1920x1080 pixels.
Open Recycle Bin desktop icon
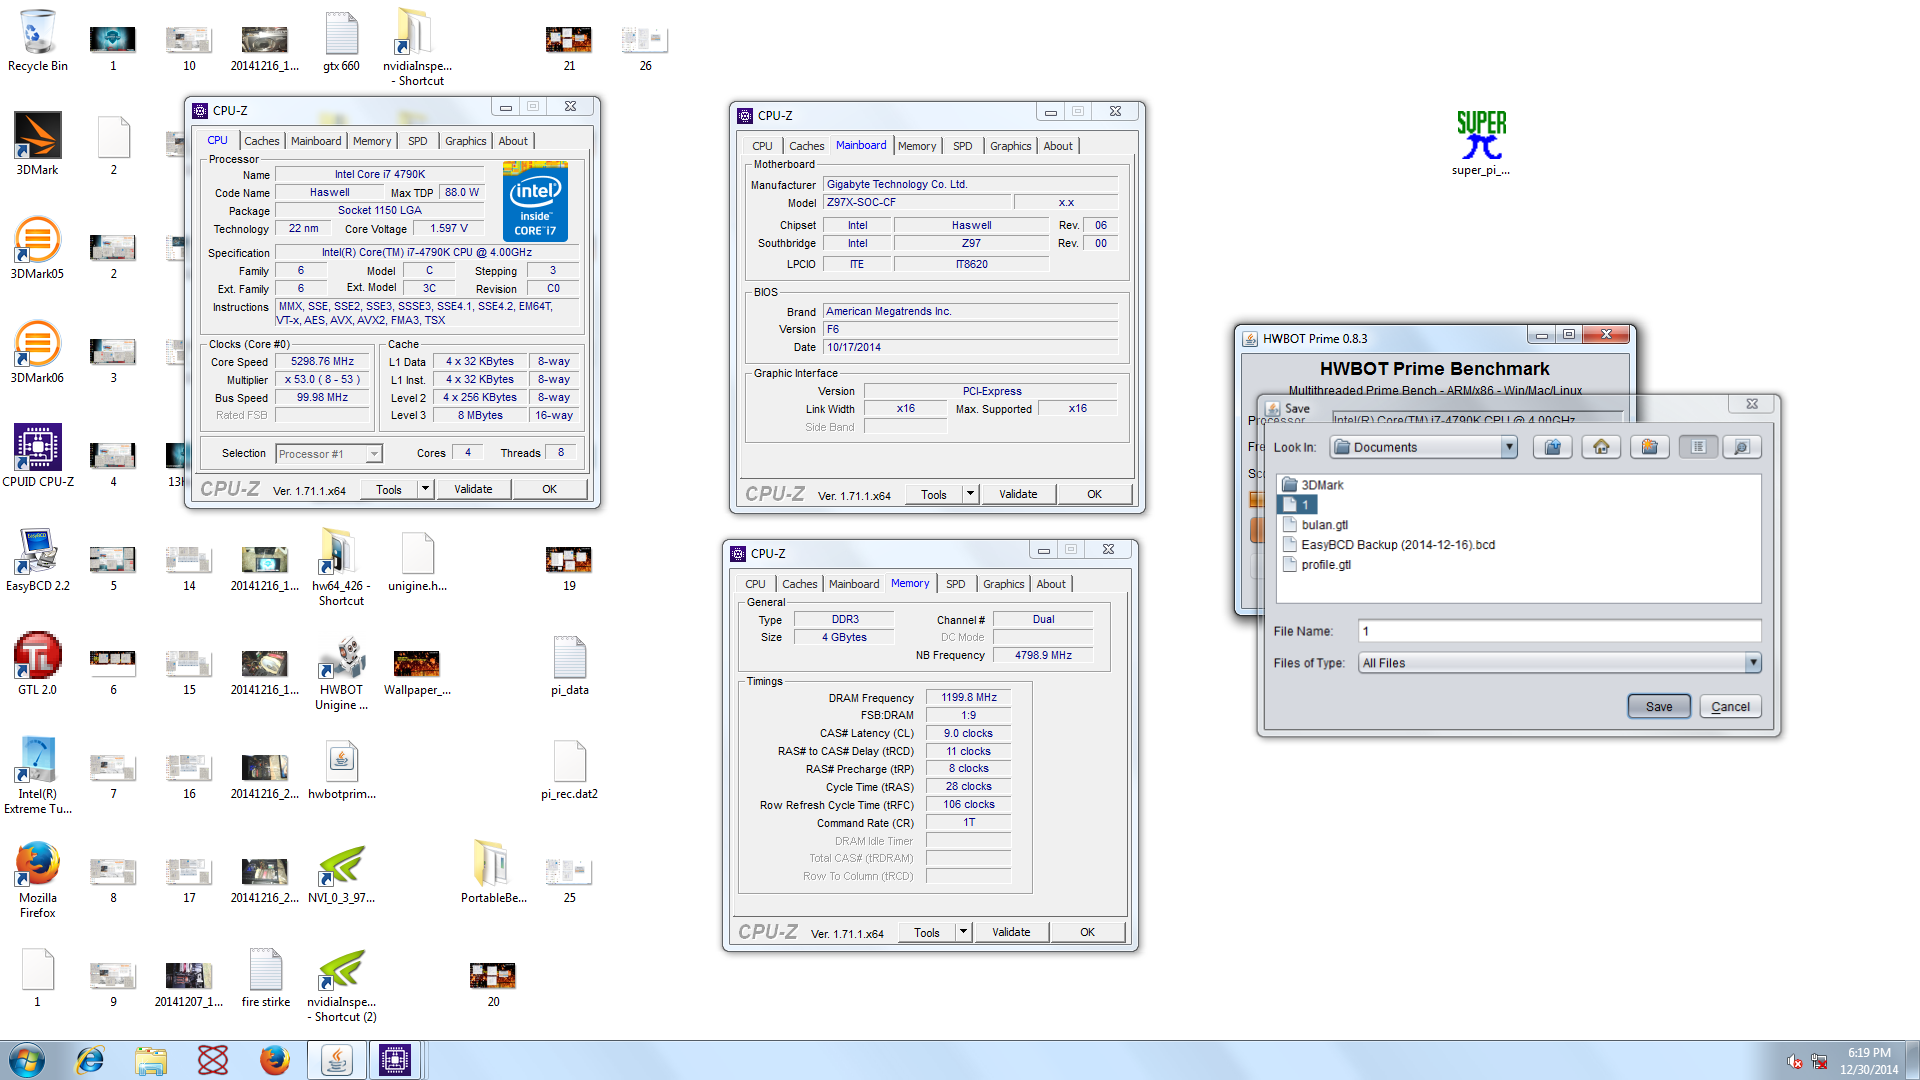[x=38, y=41]
